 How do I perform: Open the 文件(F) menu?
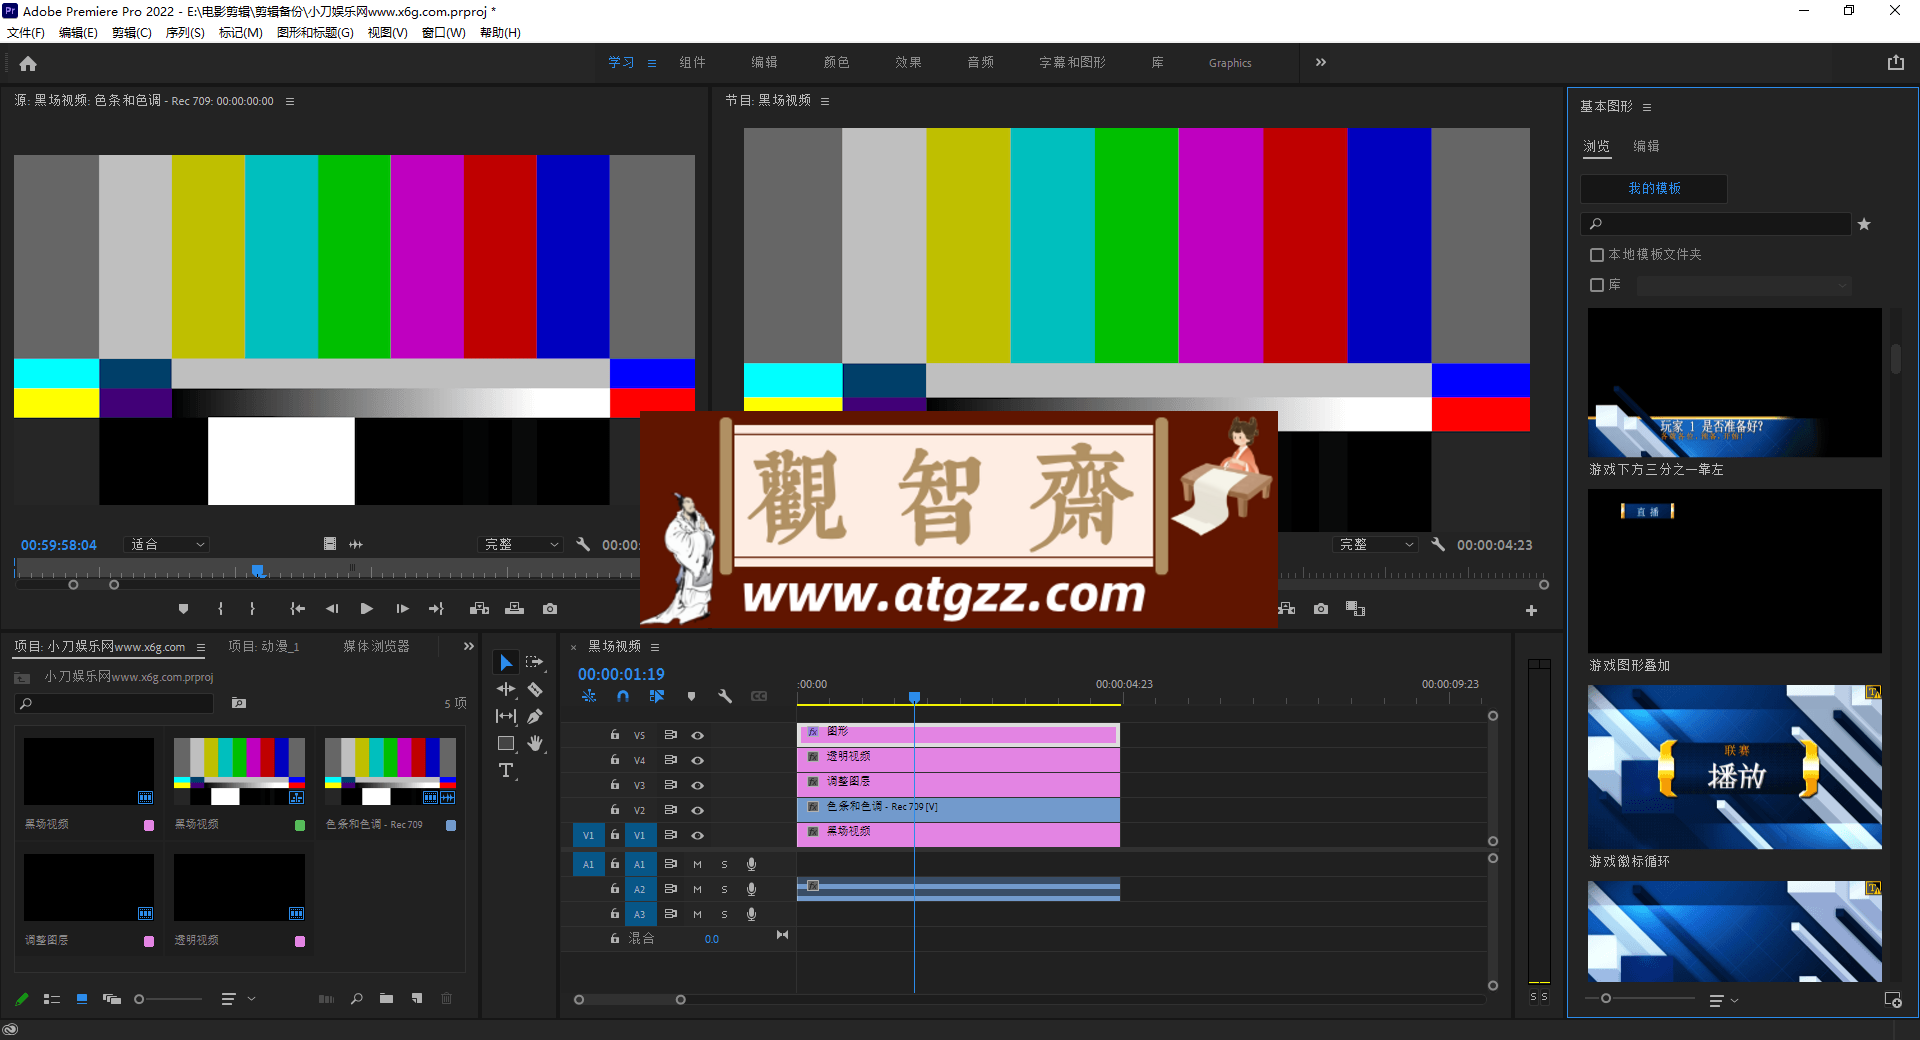coord(25,32)
